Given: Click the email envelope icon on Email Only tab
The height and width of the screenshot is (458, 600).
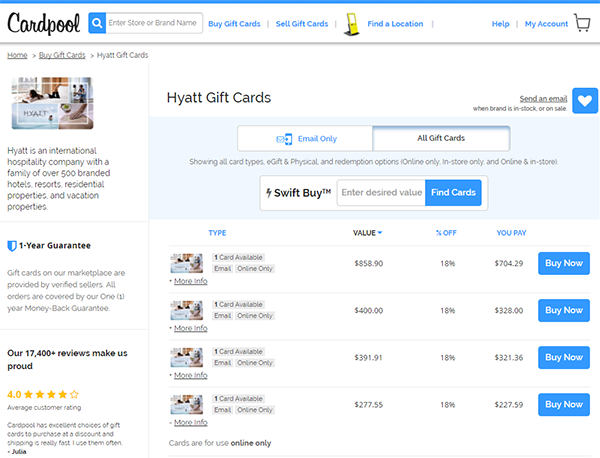Looking at the screenshot, I should (x=284, y=139).
